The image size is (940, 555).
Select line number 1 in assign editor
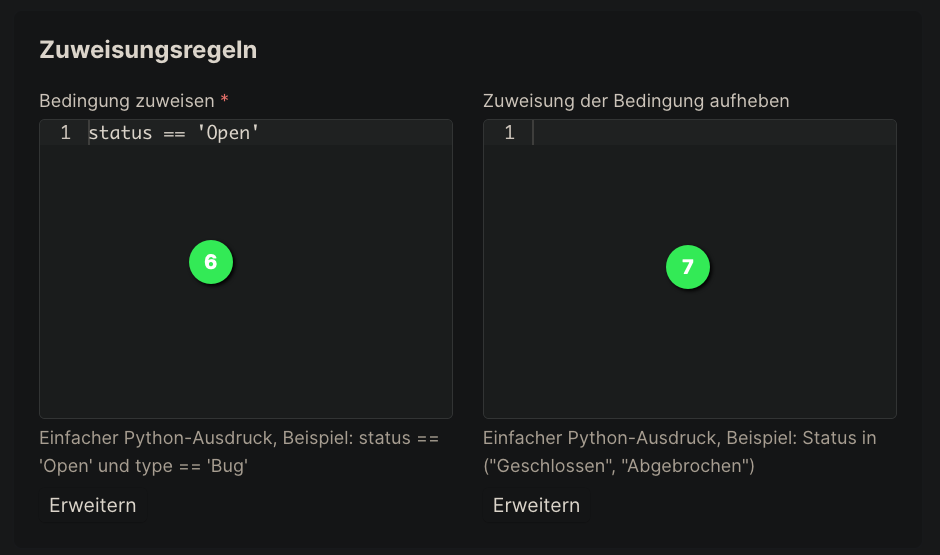65,132
